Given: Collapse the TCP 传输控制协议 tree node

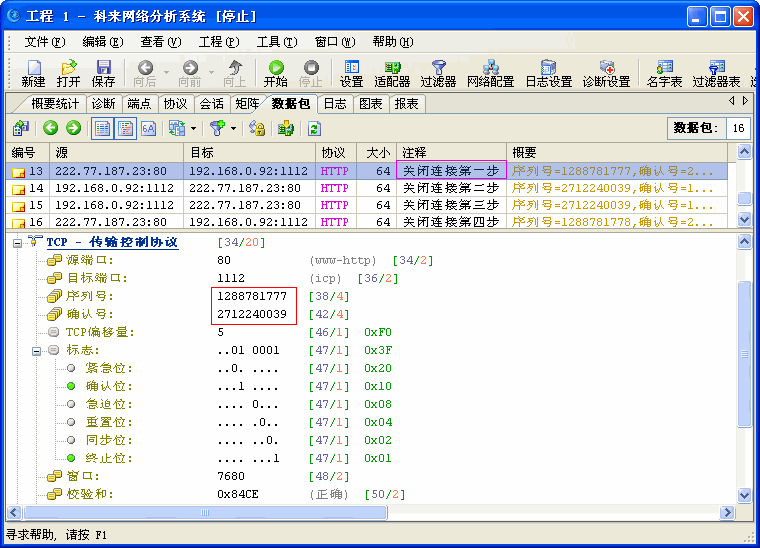Looking at the screenshot, I should (x=17, y=243).
